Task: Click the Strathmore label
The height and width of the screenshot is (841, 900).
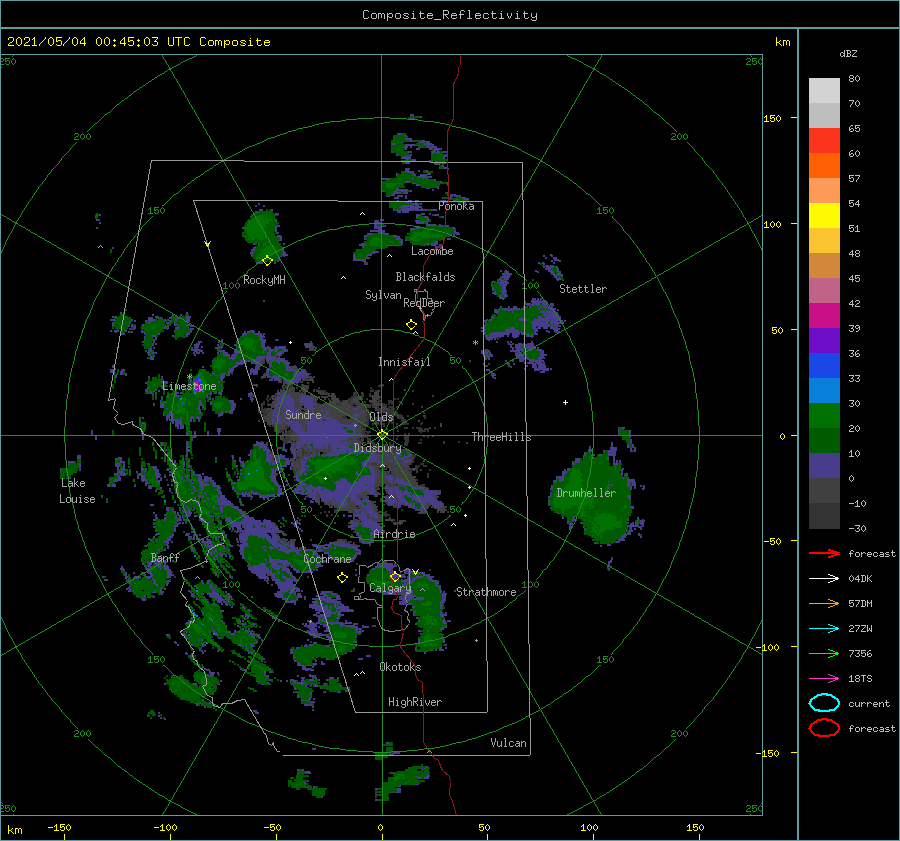Action: (x=486, y=592)
